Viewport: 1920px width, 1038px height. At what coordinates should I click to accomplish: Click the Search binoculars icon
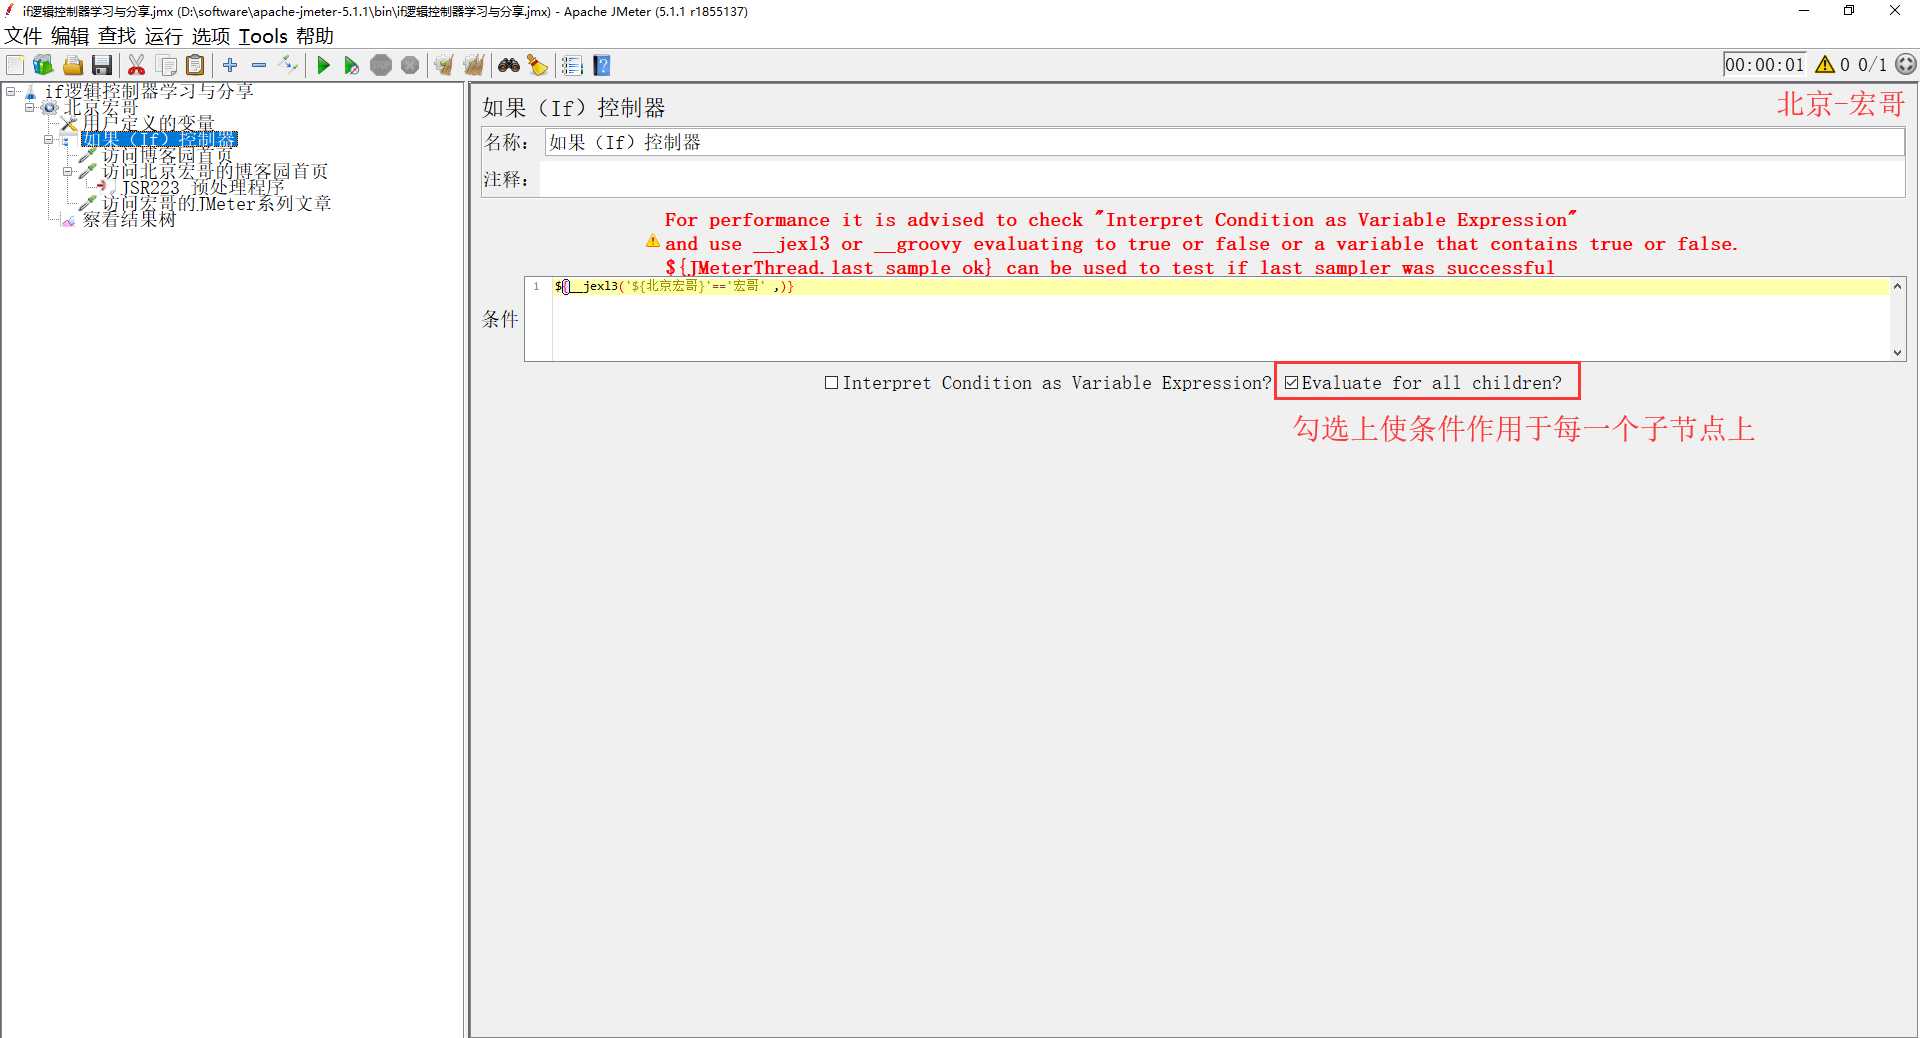[509, 65]
